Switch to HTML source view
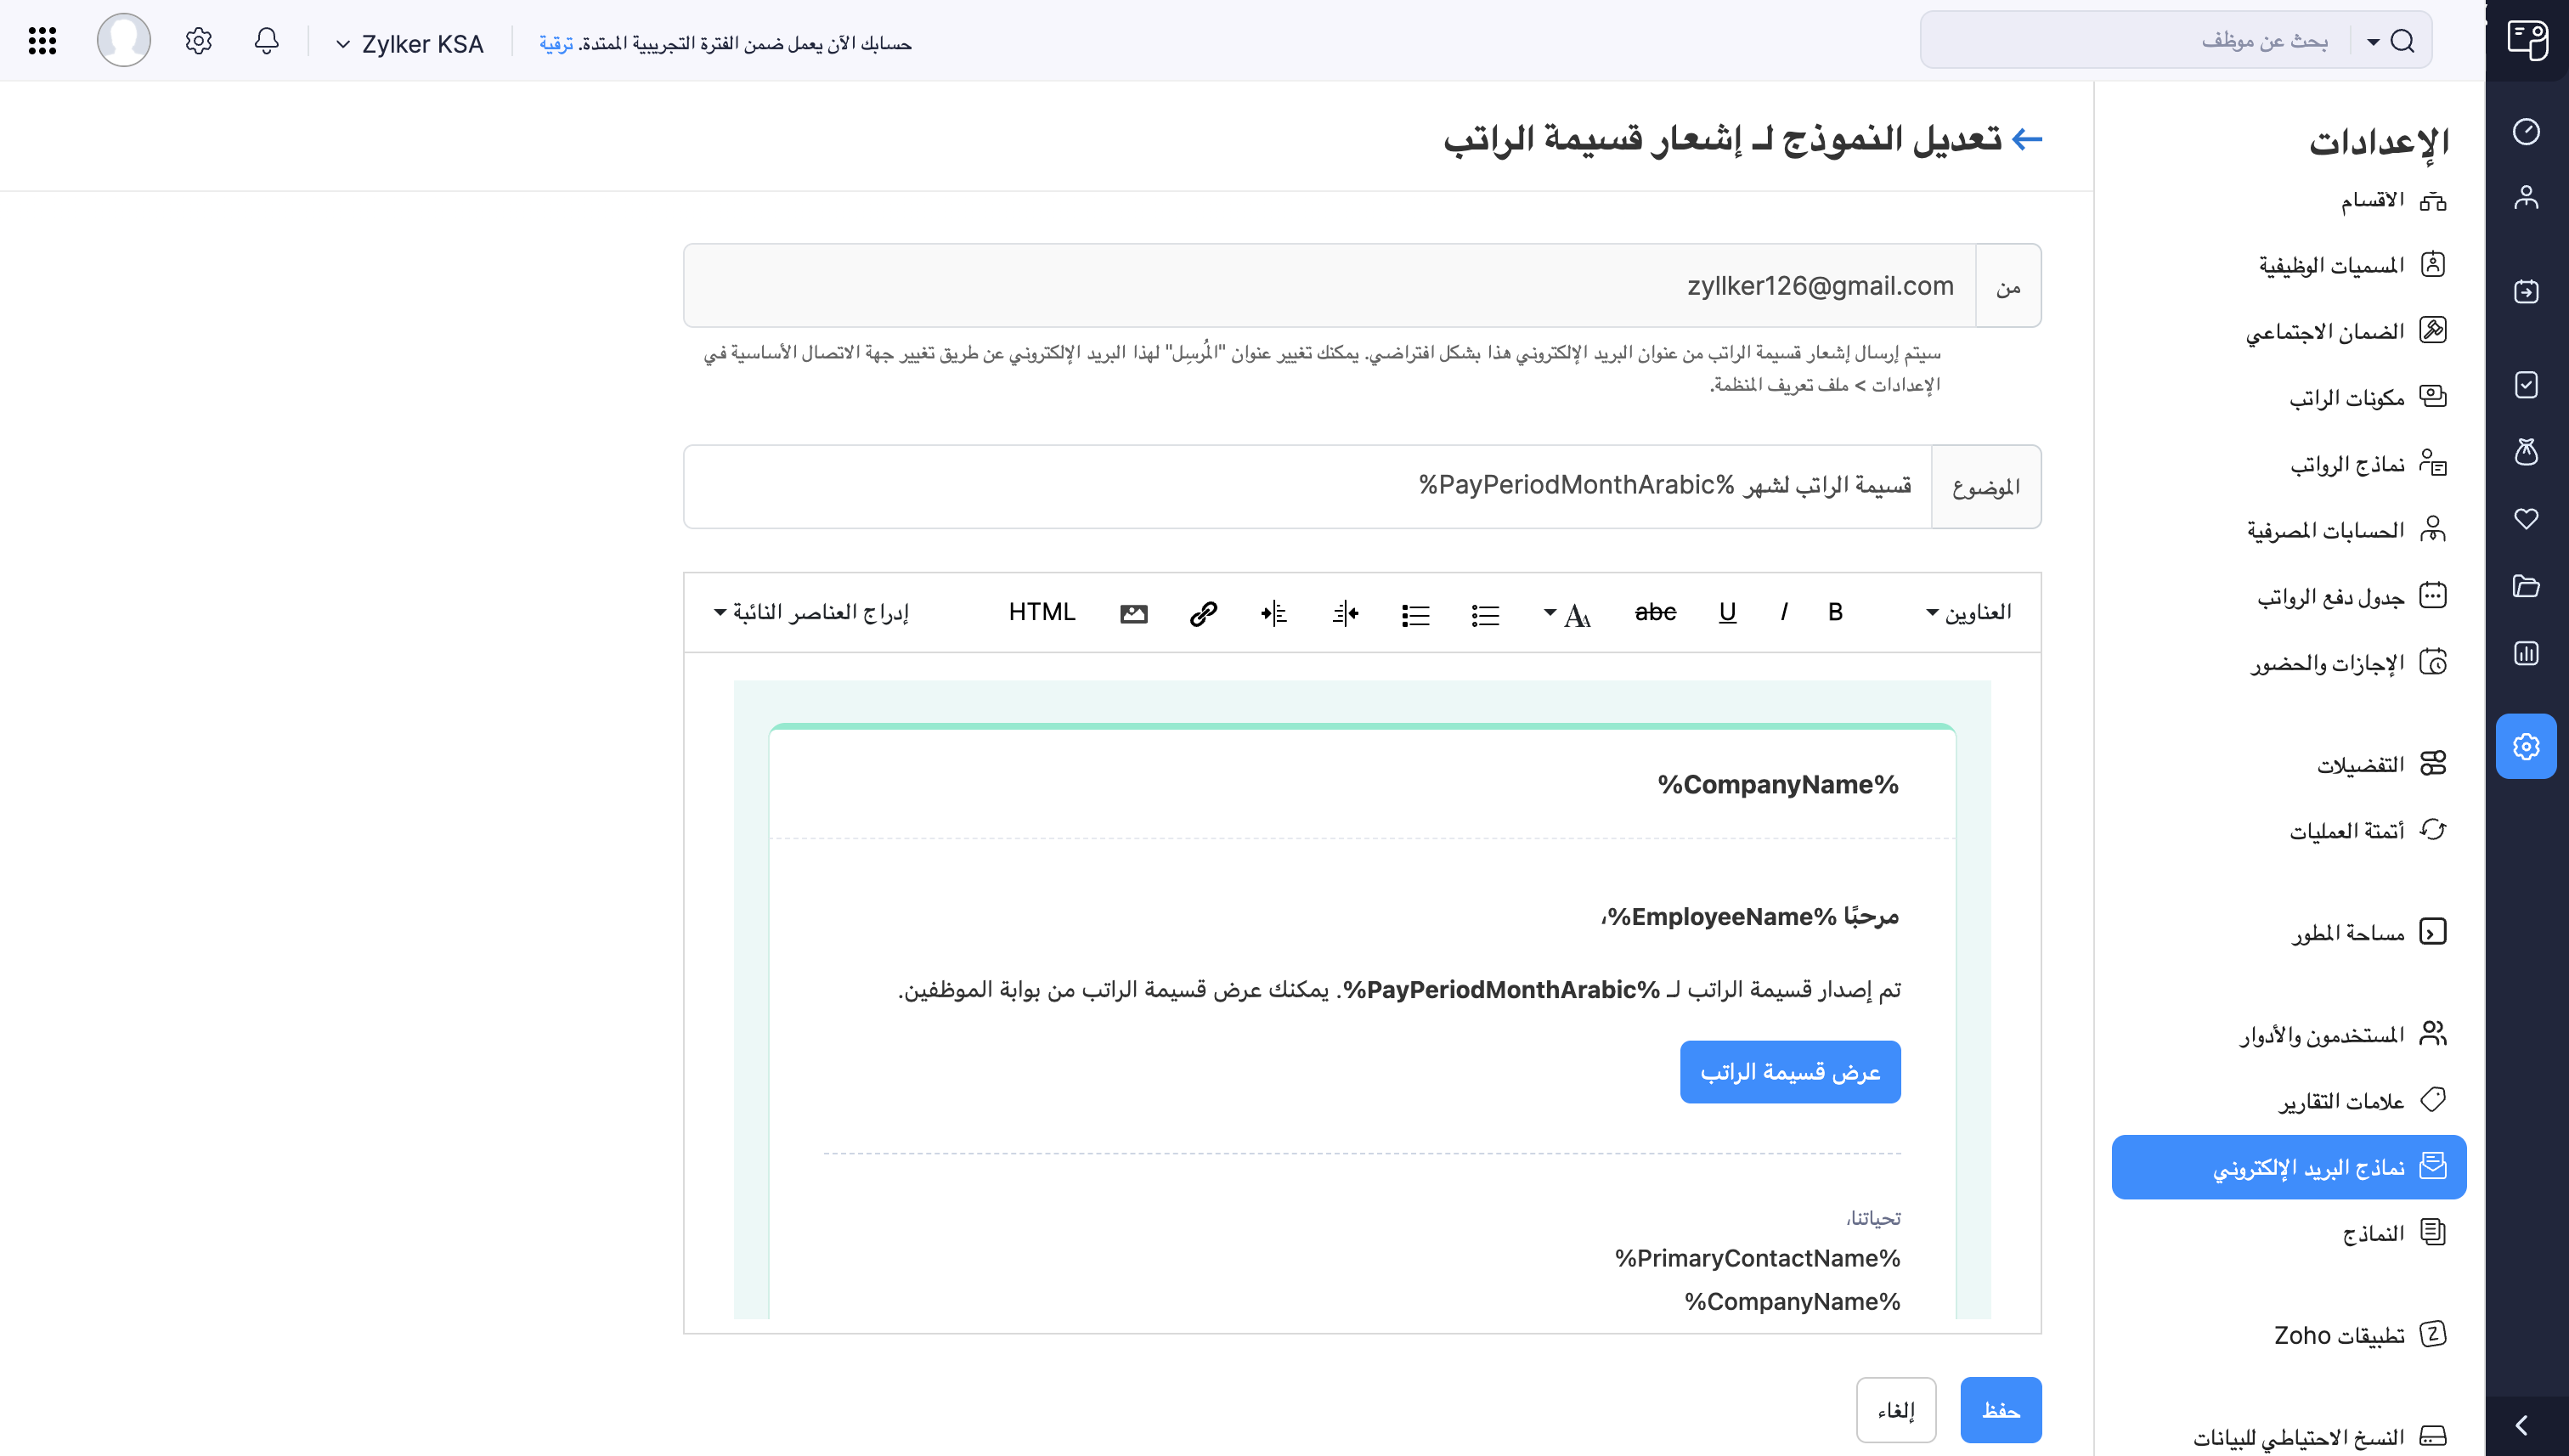 click(x=1042, y=612)
